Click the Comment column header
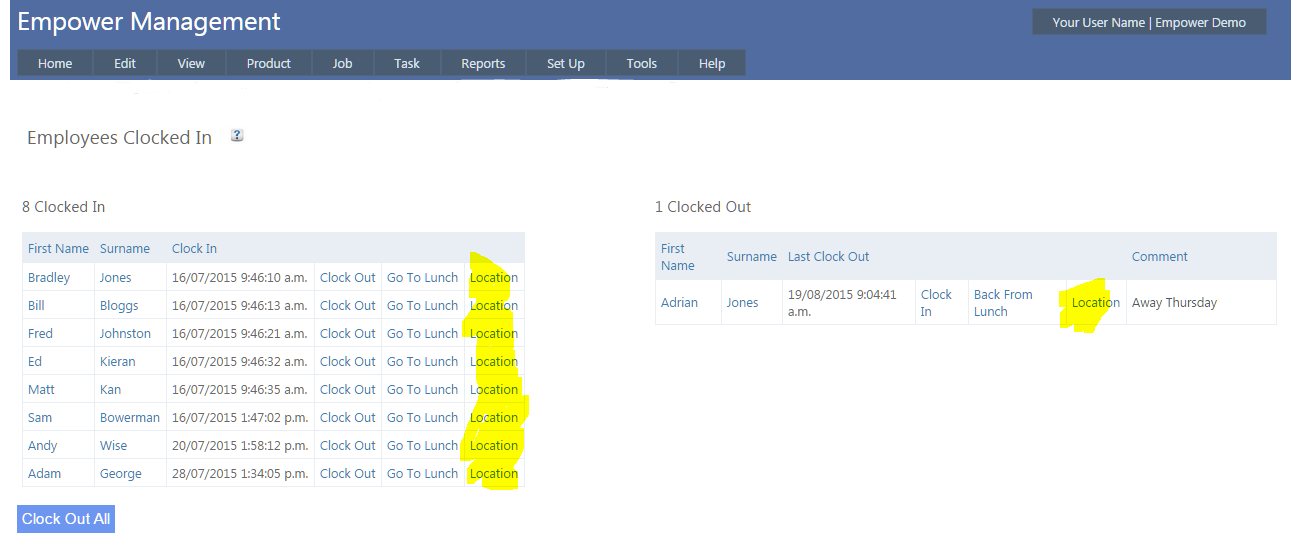This screenshot has width=1291, height=558. pyautogui.click(x=1159, y=257)
